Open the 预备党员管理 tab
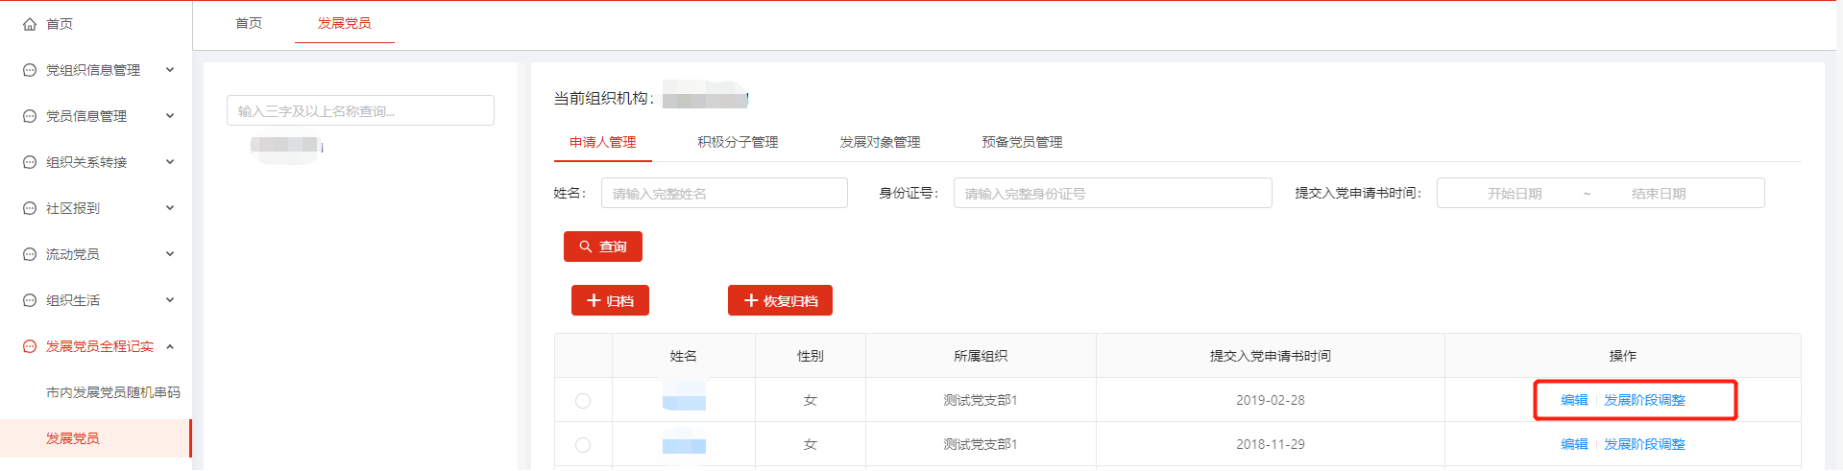Viewport: 1843px width, 471px height. pos(1021,142)
